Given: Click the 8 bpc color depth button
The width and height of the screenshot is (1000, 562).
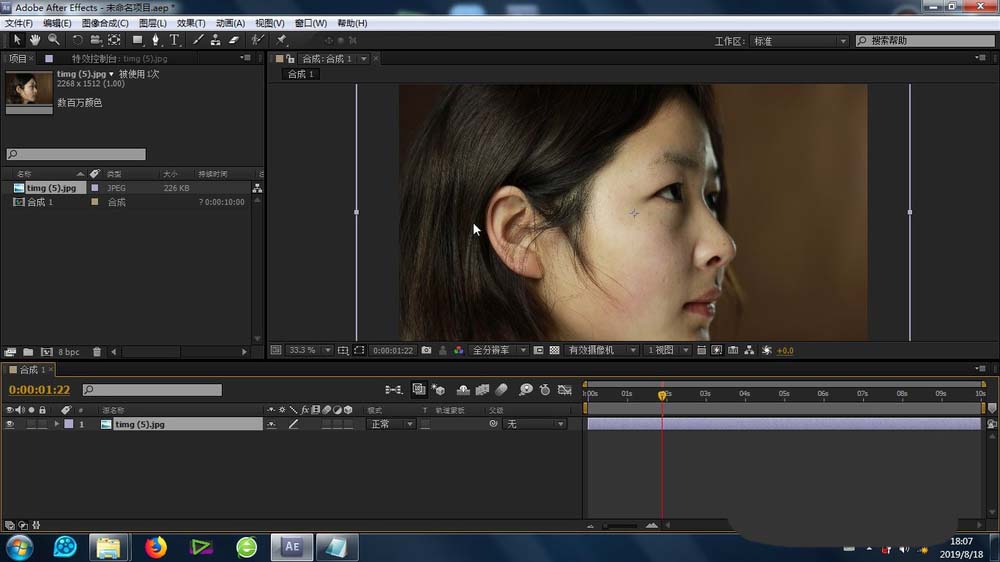Looking at the screenshot, I should [x=69, y=352].
